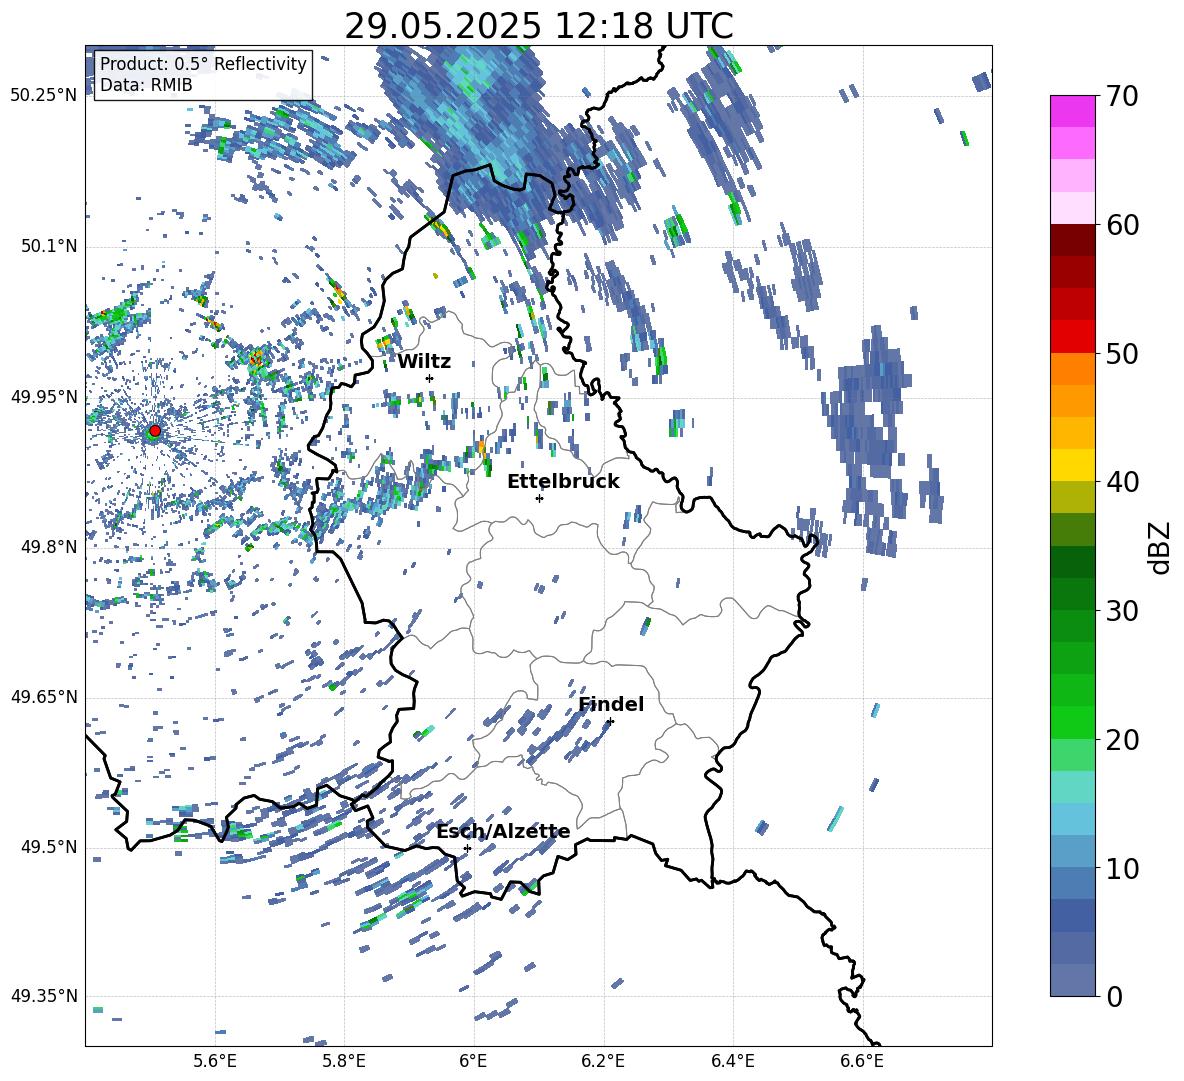This screenshot has width=1184, height=1081.
Task: Click the yellow 40 dBZ colorbar segment
Action: [1072, 465]
